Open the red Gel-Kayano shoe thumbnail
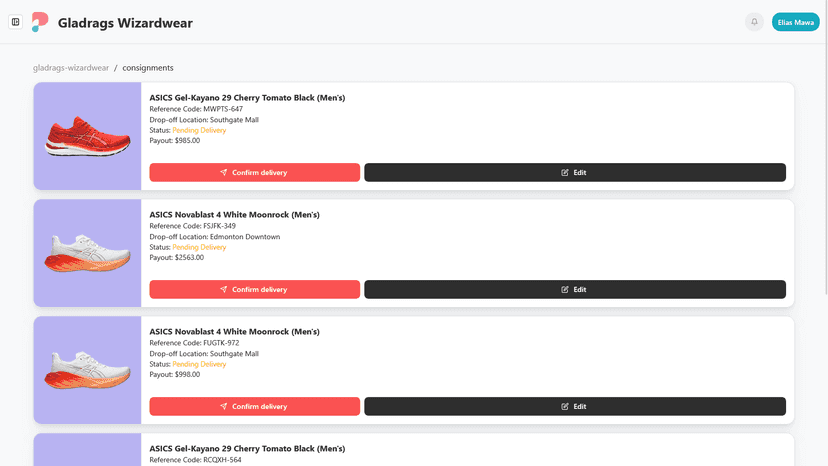This screenshot has height=466, width=828. 87,136
